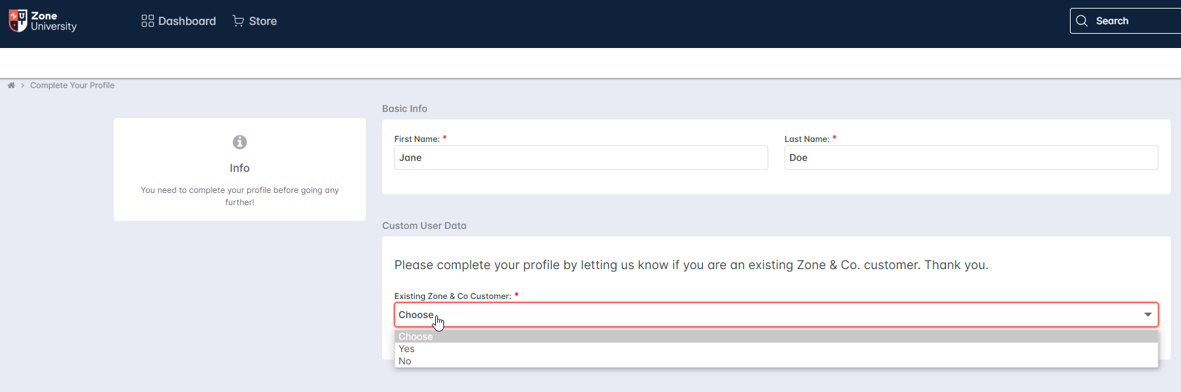This screenshot has height=392, width=1181.
Task: Open the Existing Zone & Co Customer dropdown
Action: (x=776, y=314)
